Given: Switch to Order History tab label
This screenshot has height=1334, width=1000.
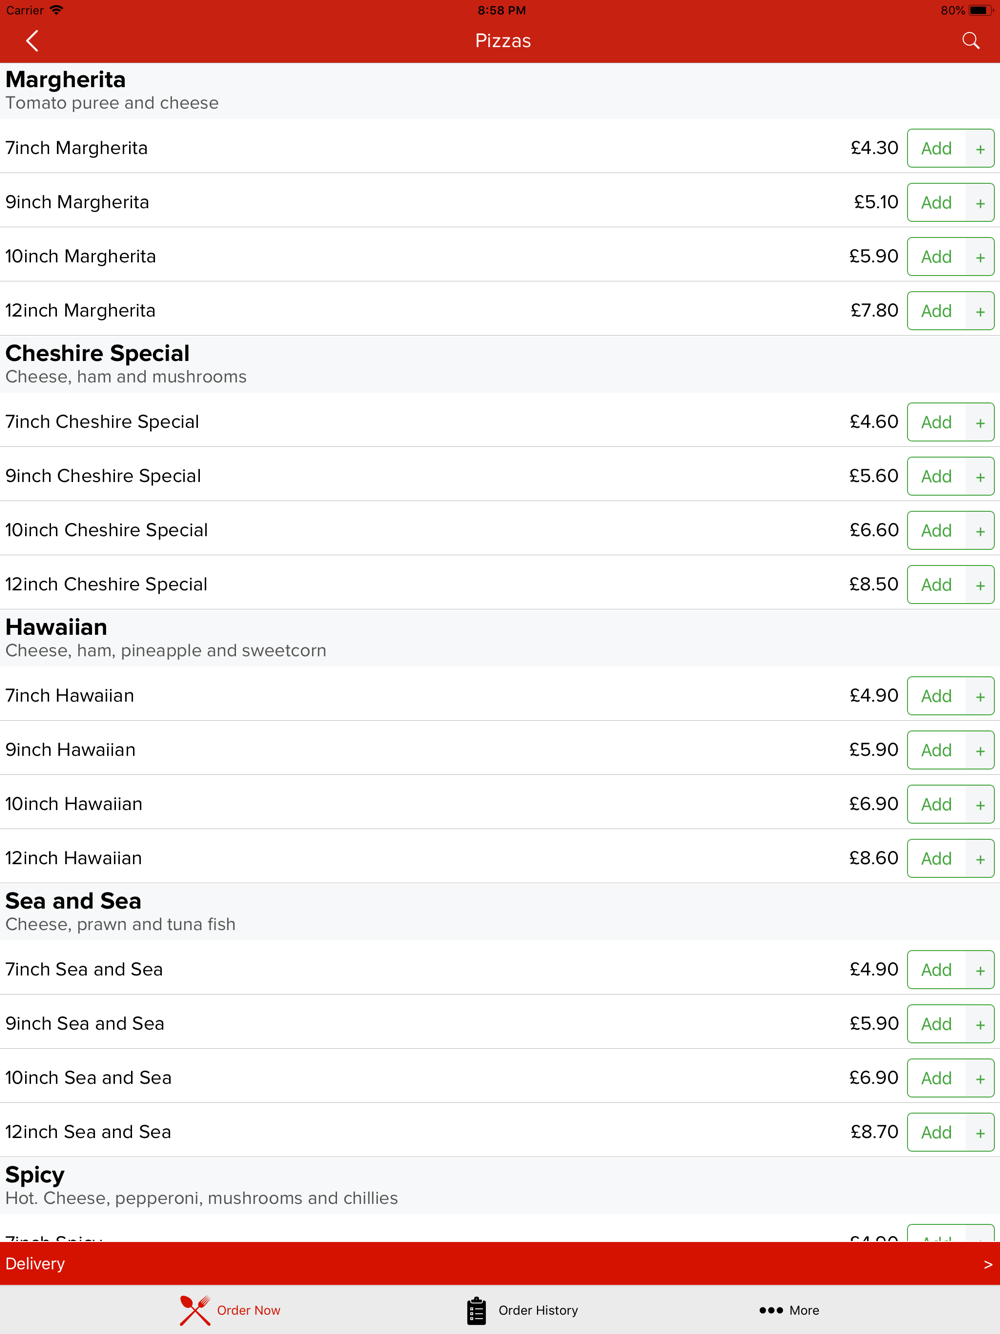Looking at the screenshot, I should point(538,1310).
